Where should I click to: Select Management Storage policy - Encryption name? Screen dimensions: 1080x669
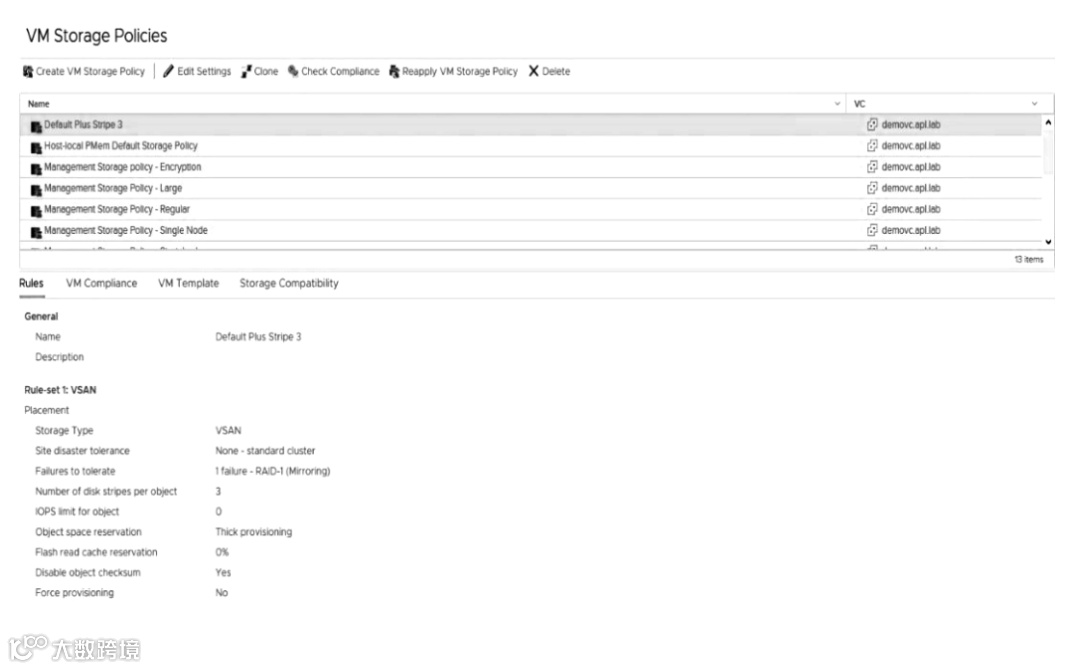click(123, 167)
